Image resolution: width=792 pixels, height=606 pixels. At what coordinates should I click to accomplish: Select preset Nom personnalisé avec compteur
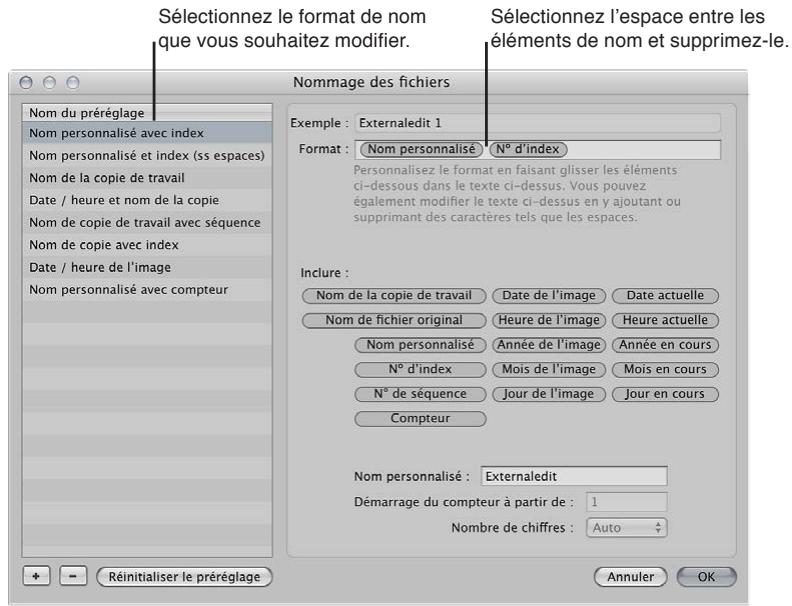147,289
